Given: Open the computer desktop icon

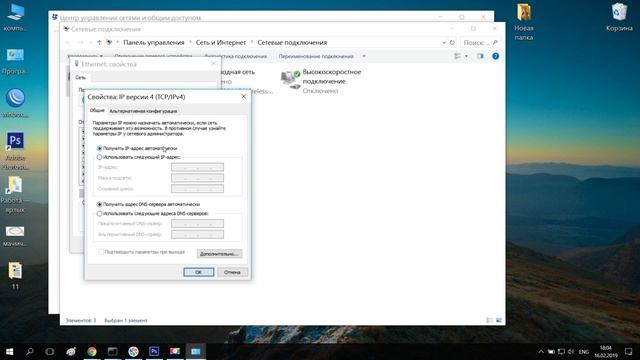Looking at the screenshot, I should pyautogui.click(x=15, y=18).
